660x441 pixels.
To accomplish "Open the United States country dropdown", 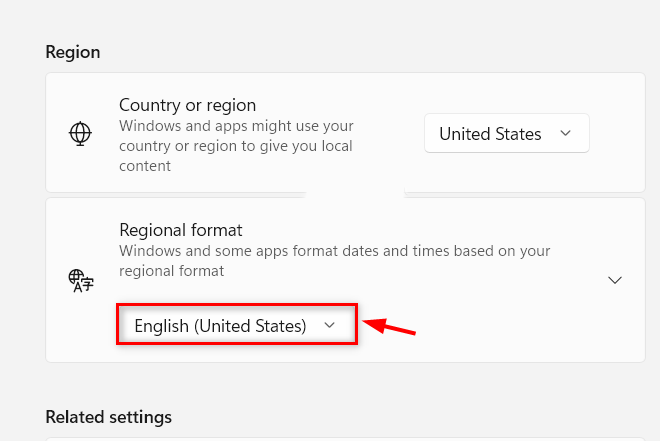I will click(507, 133).
